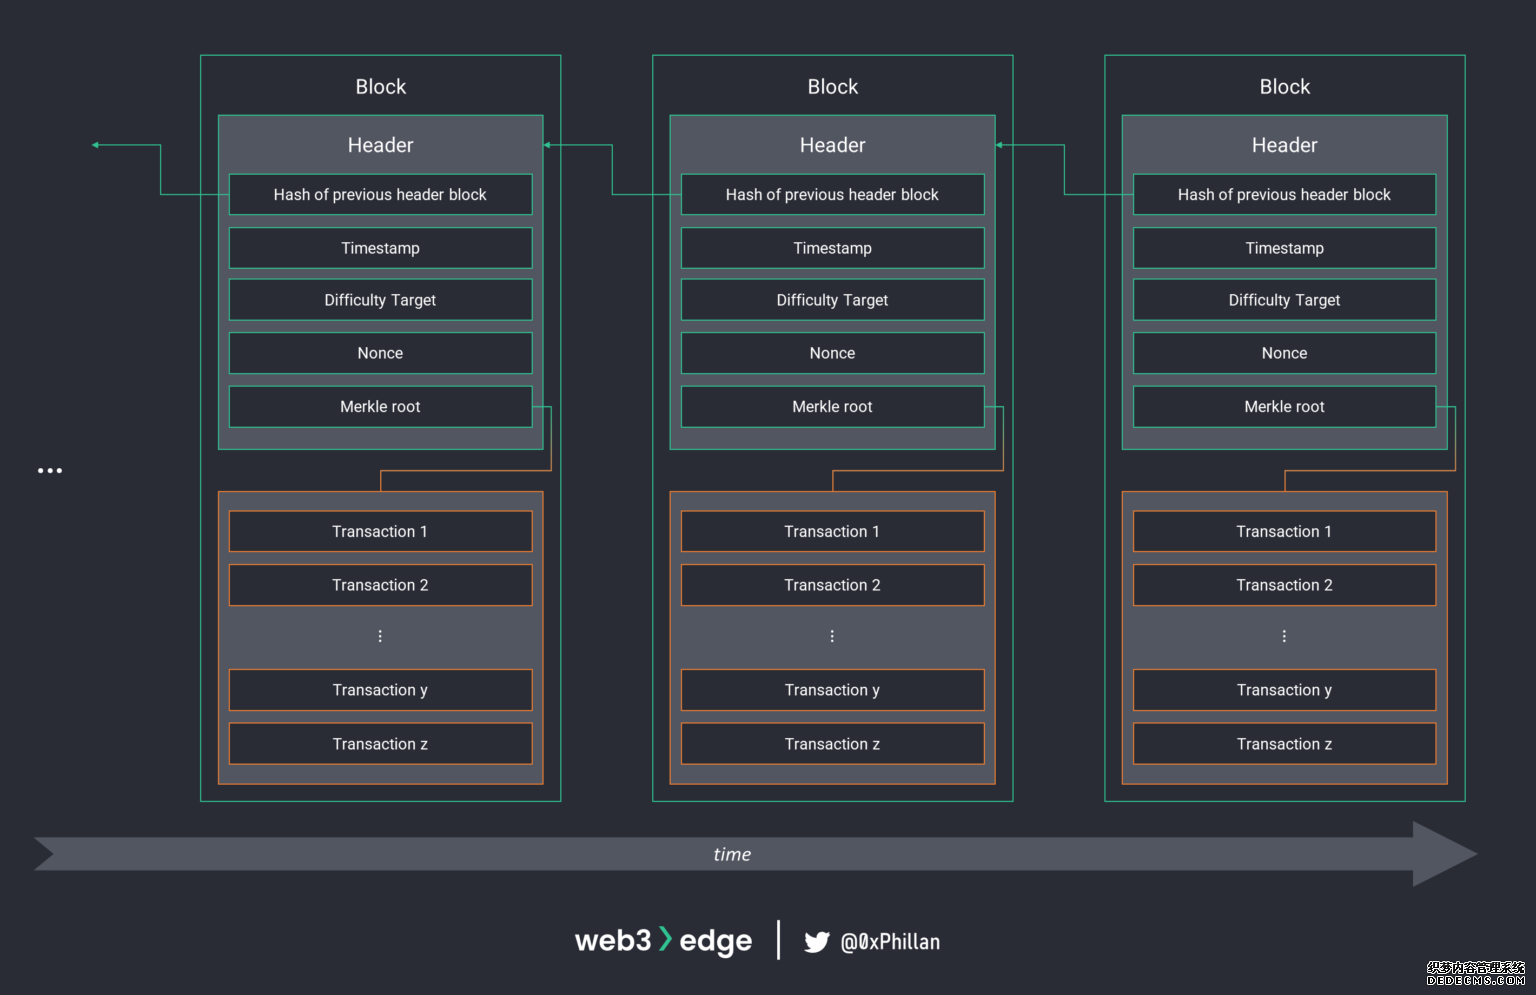Click the Timestamp field in the rightmost block
Viewport: 1536px width, 995px height.
1285,248
